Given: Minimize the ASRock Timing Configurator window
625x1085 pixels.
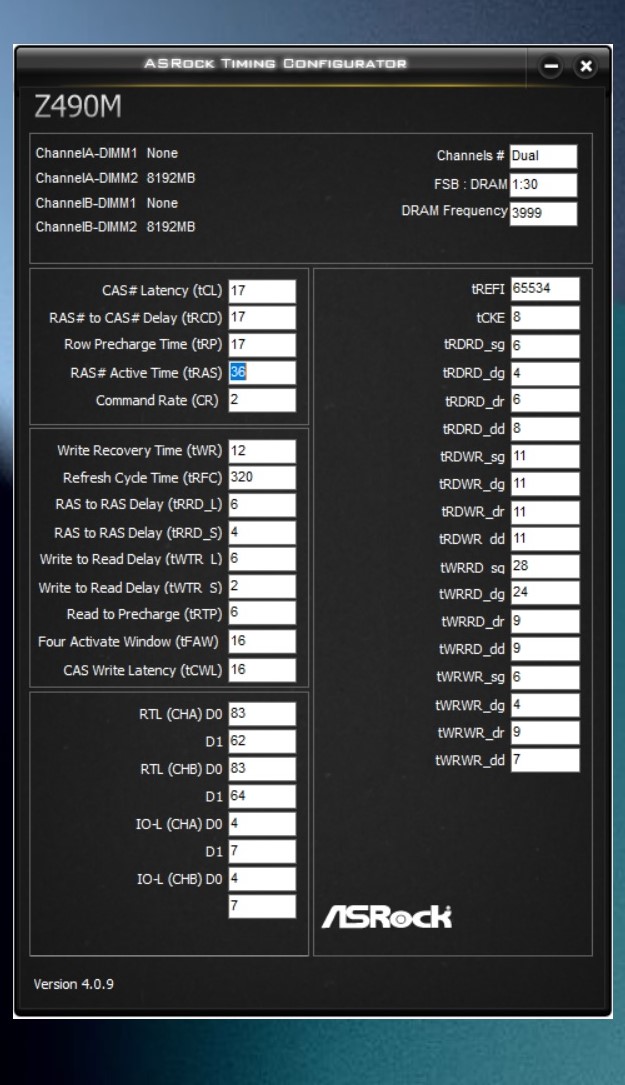Looking at the screenshot, I should pos(551,66).
